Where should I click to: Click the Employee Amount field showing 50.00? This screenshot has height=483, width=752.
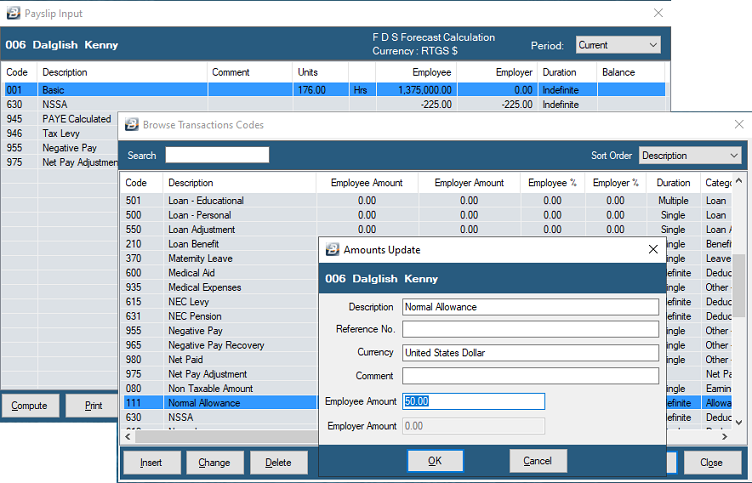[473, 401]
